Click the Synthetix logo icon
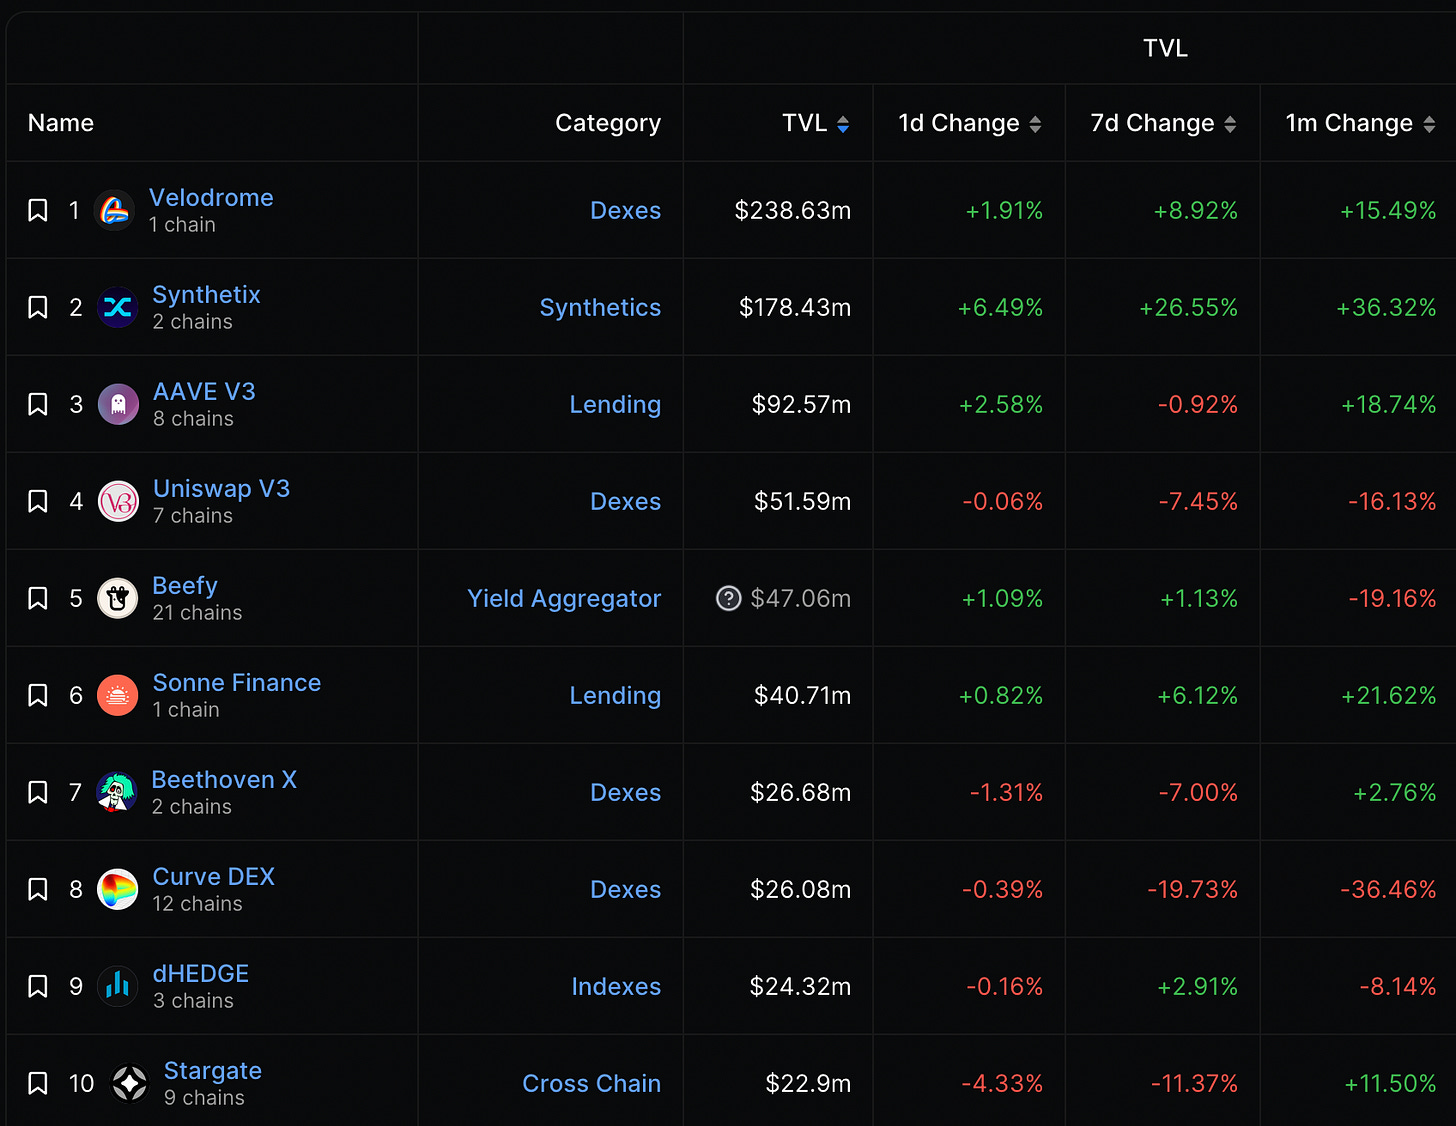 118,307
